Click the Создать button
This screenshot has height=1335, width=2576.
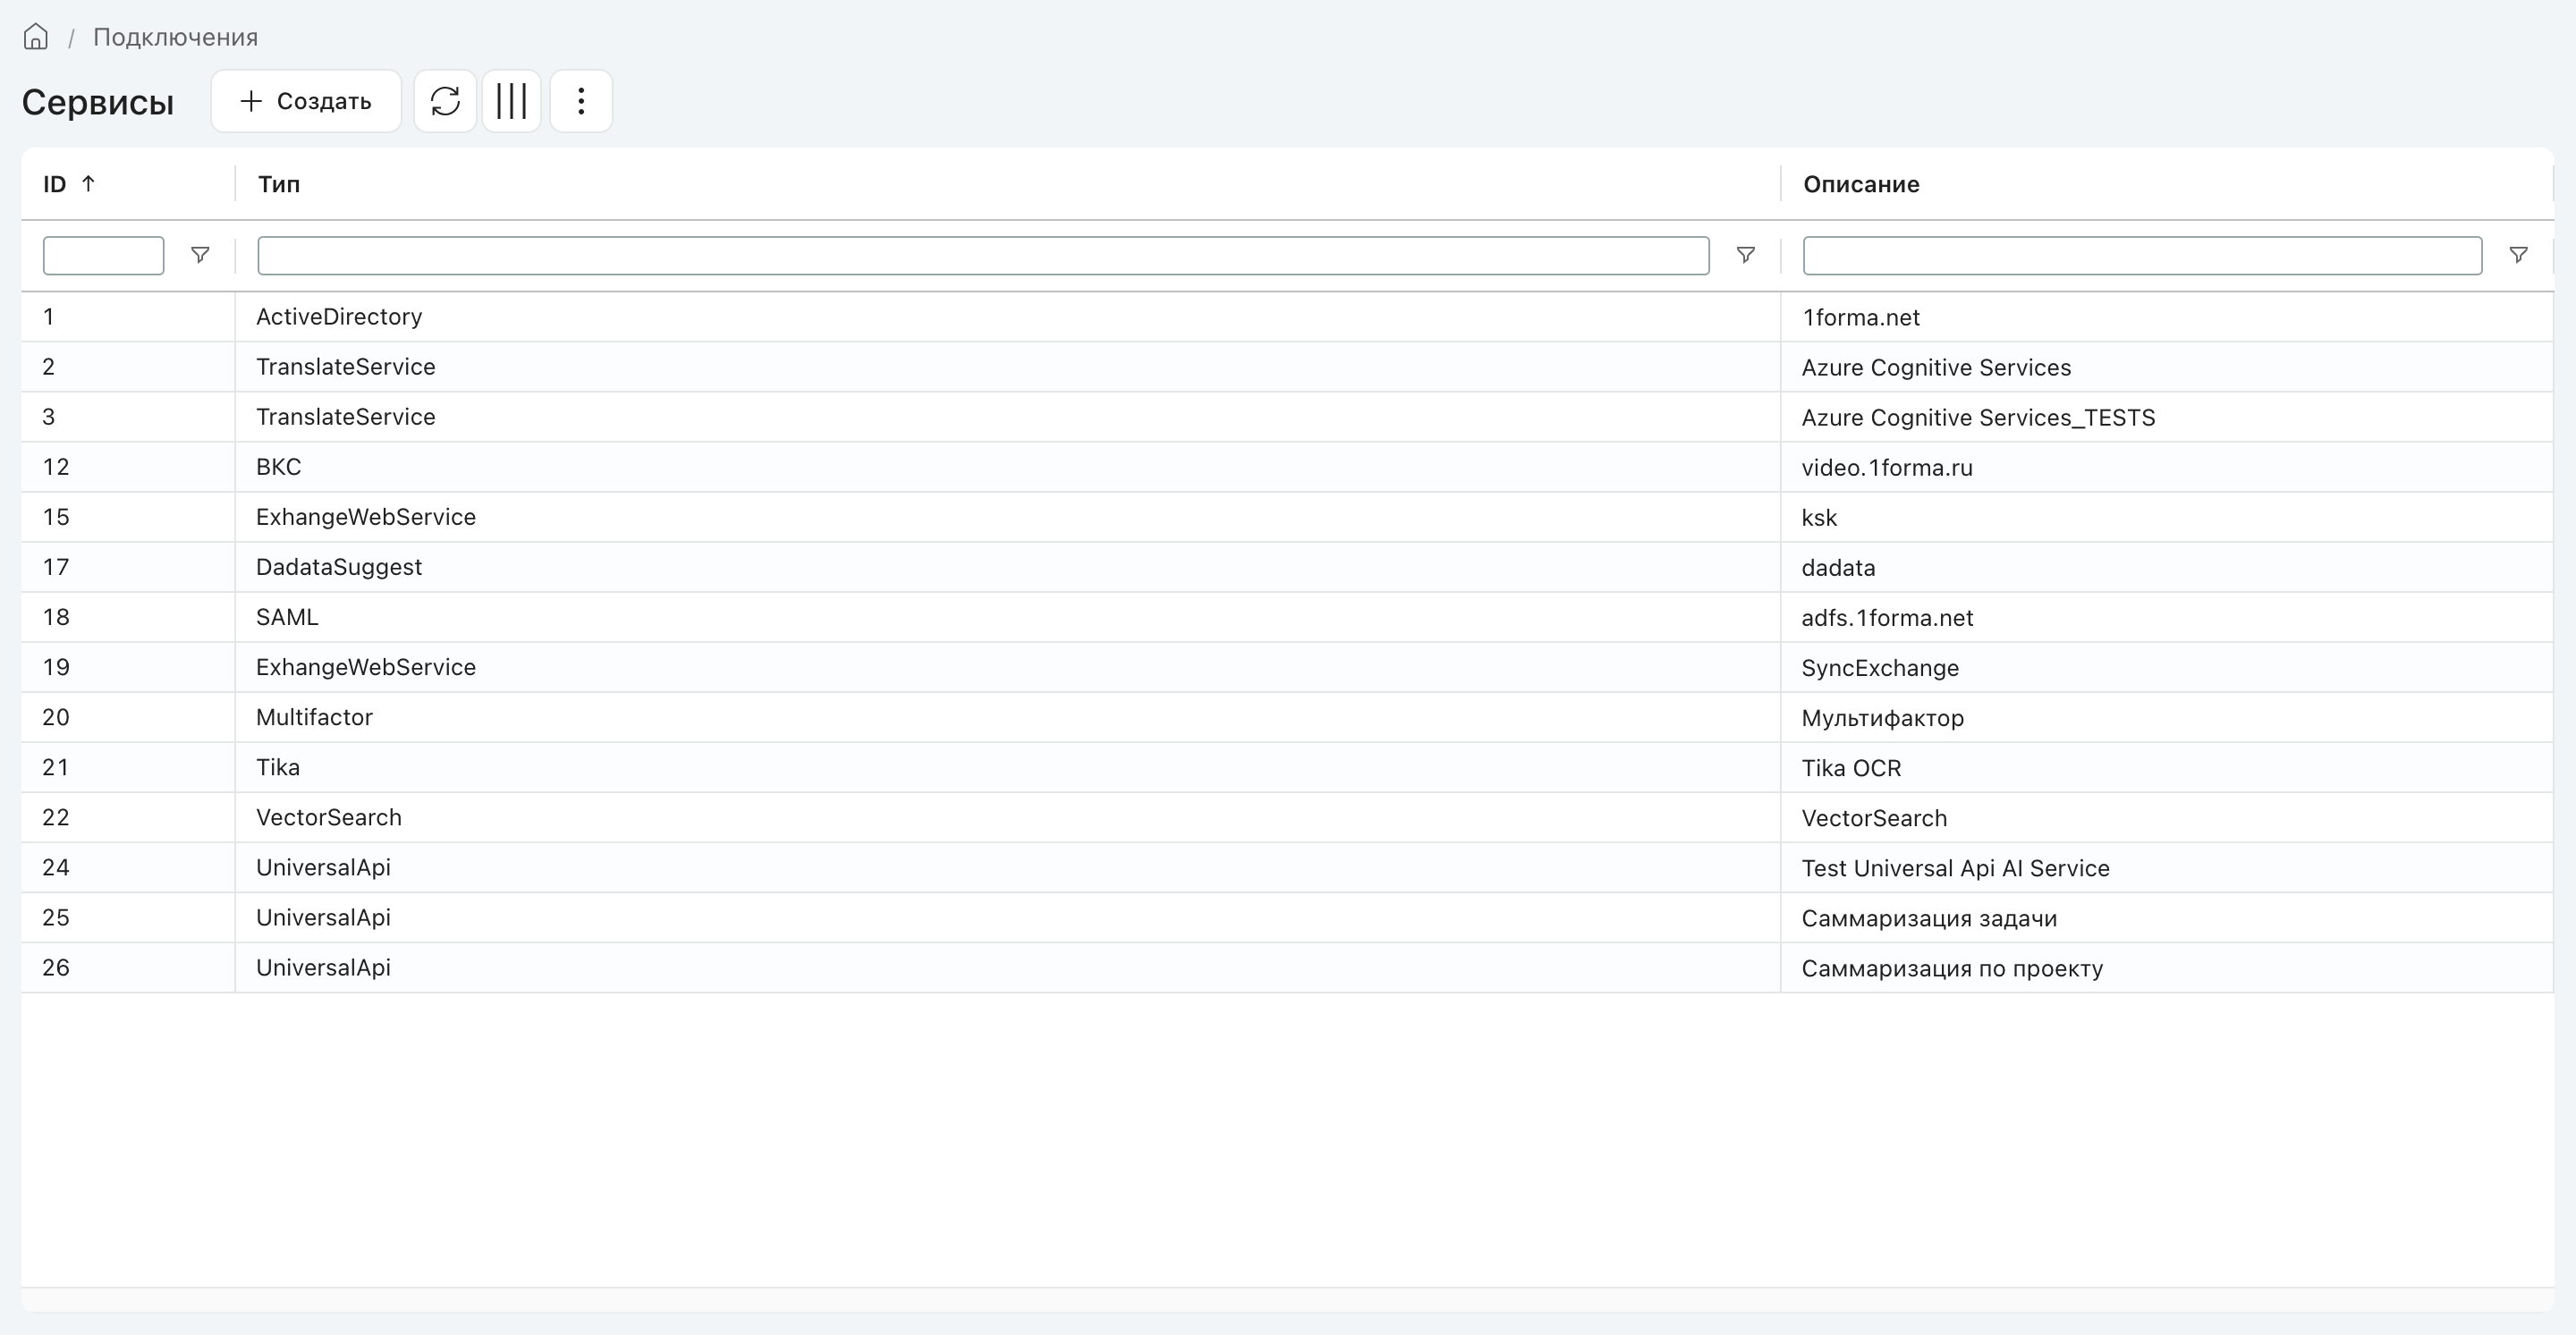306,101
